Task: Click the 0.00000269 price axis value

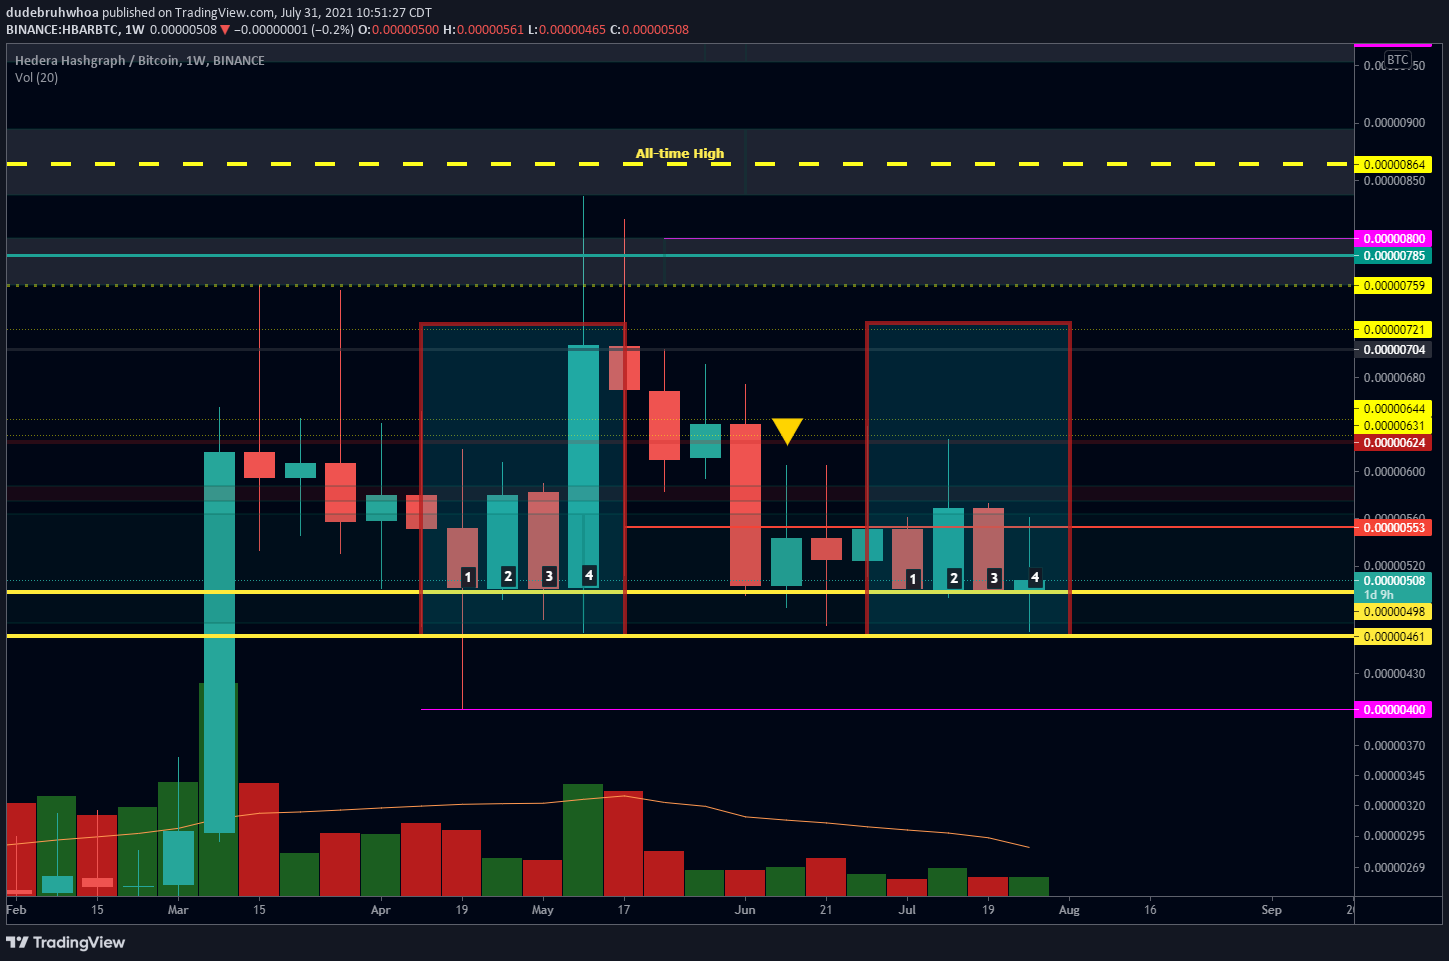Action: (1395, 868)
